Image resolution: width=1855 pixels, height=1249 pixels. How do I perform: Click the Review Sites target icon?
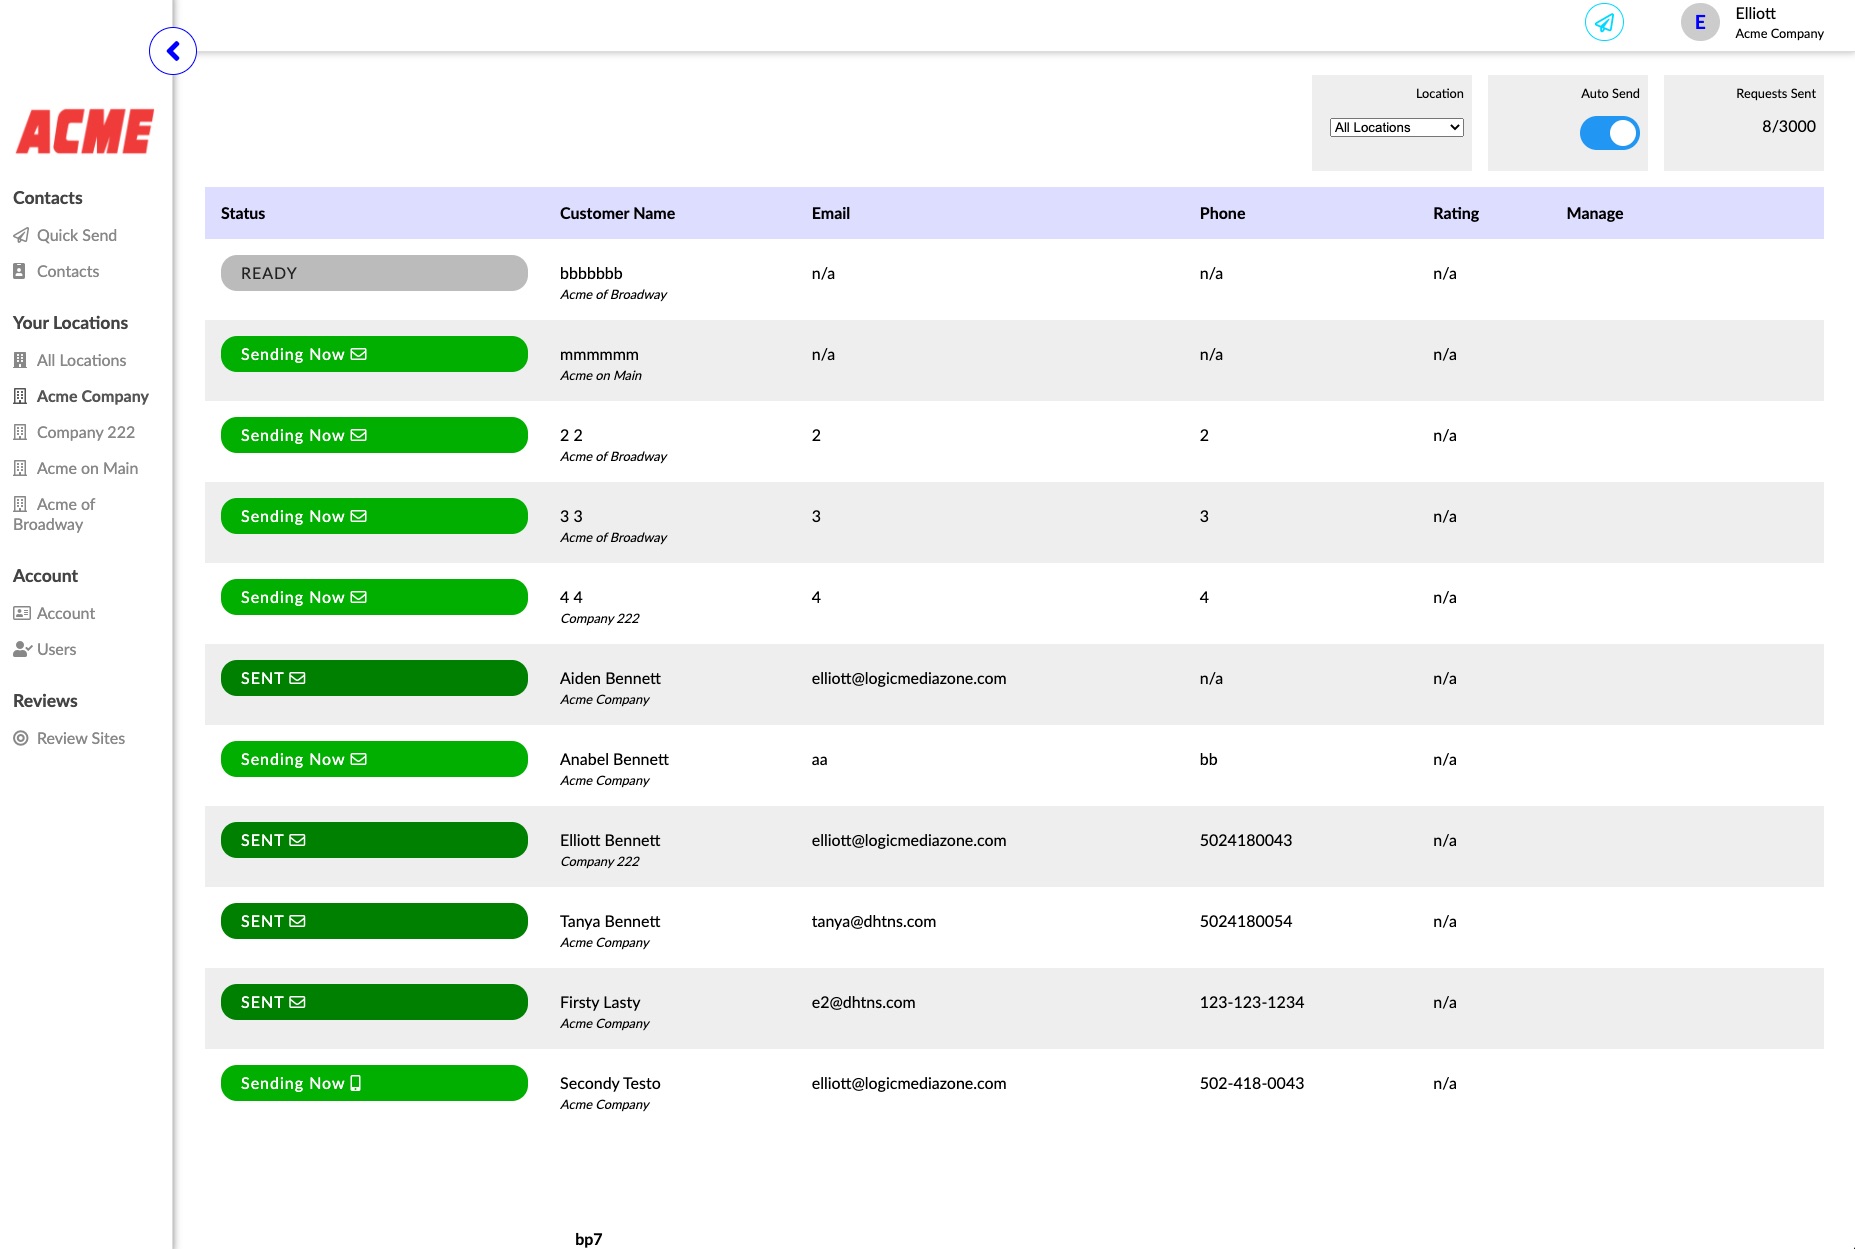21,738
